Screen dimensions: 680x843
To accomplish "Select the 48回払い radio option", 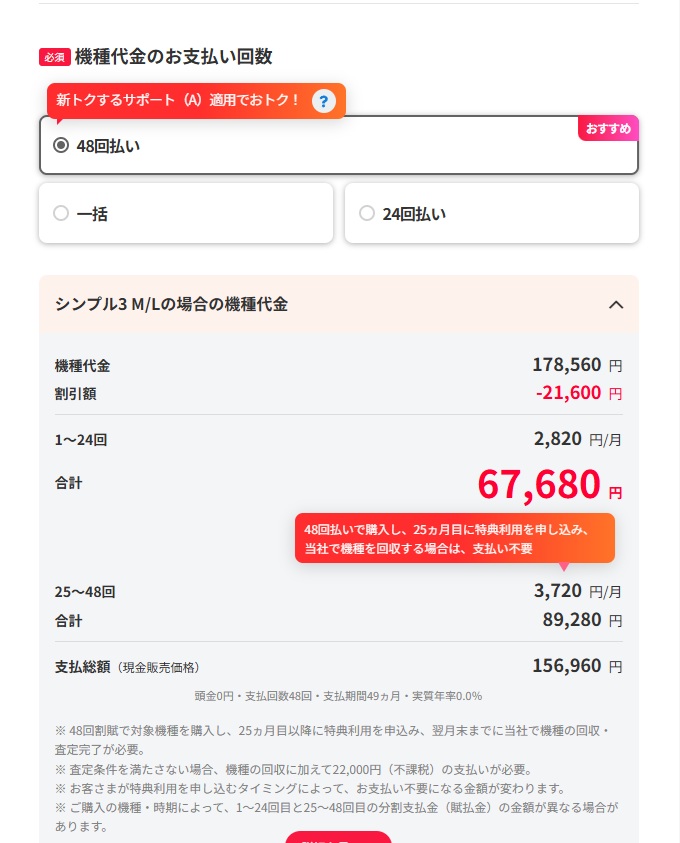I will click(61, 145).
